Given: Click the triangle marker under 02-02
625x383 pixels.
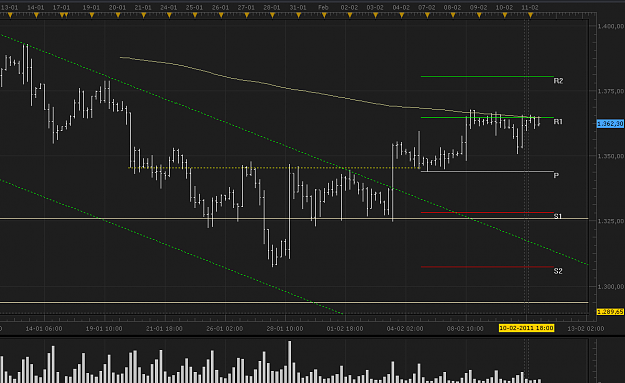Looking at the screenshot, I should (350, 15).
